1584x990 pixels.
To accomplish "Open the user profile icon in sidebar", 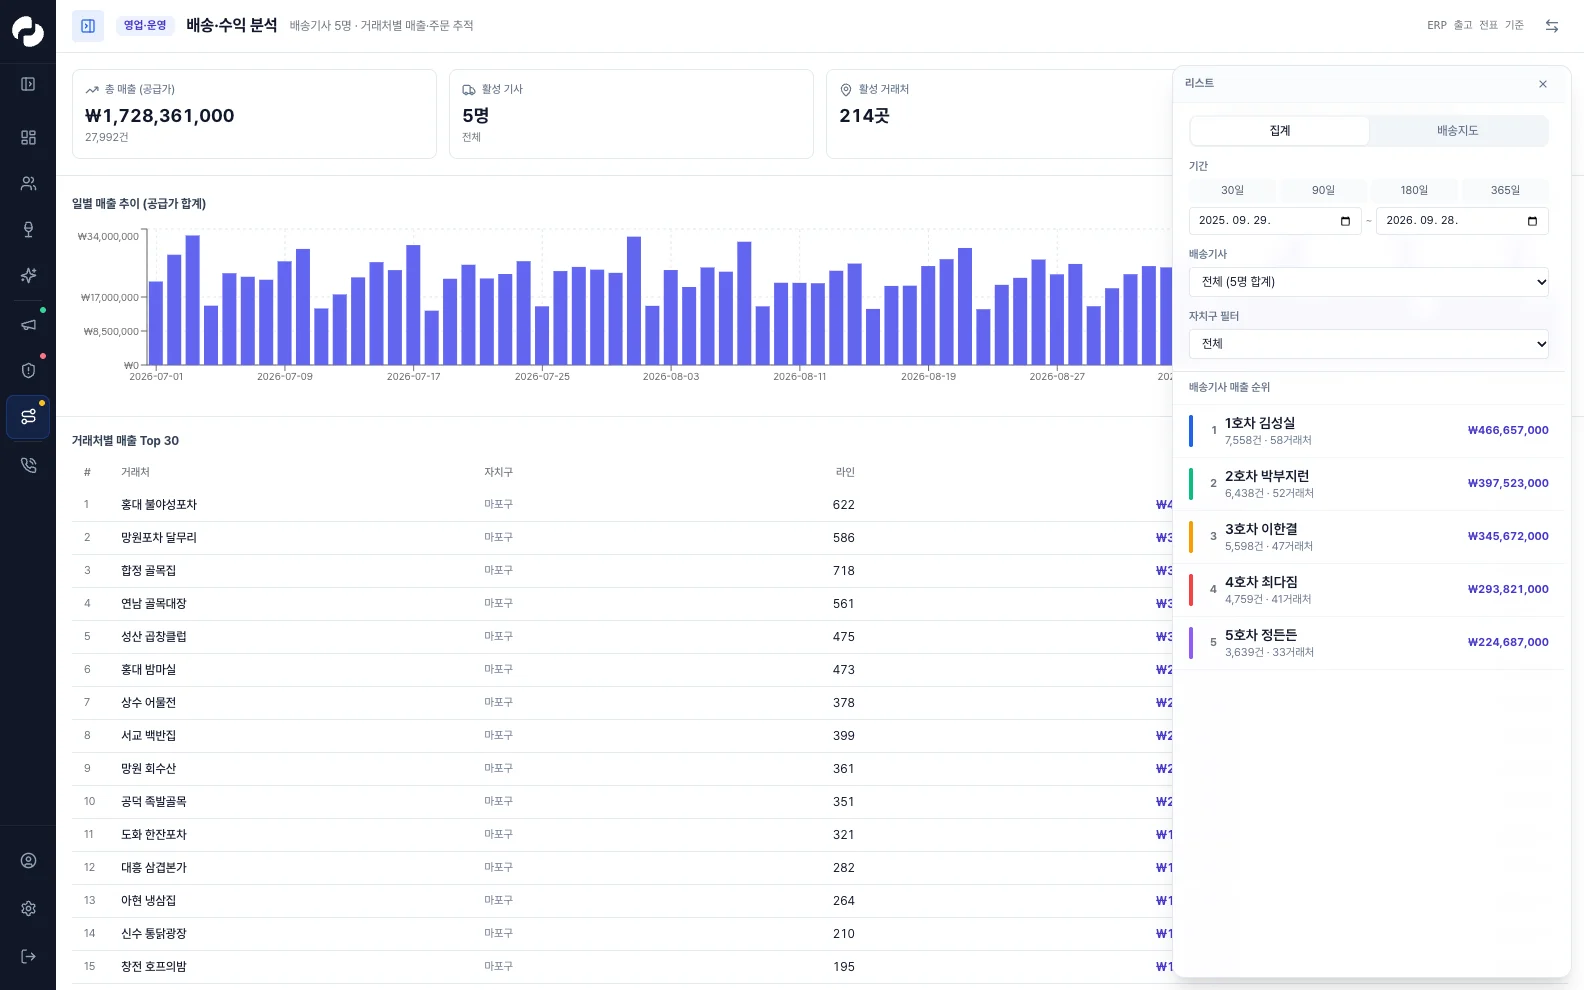I will [28, 861].
